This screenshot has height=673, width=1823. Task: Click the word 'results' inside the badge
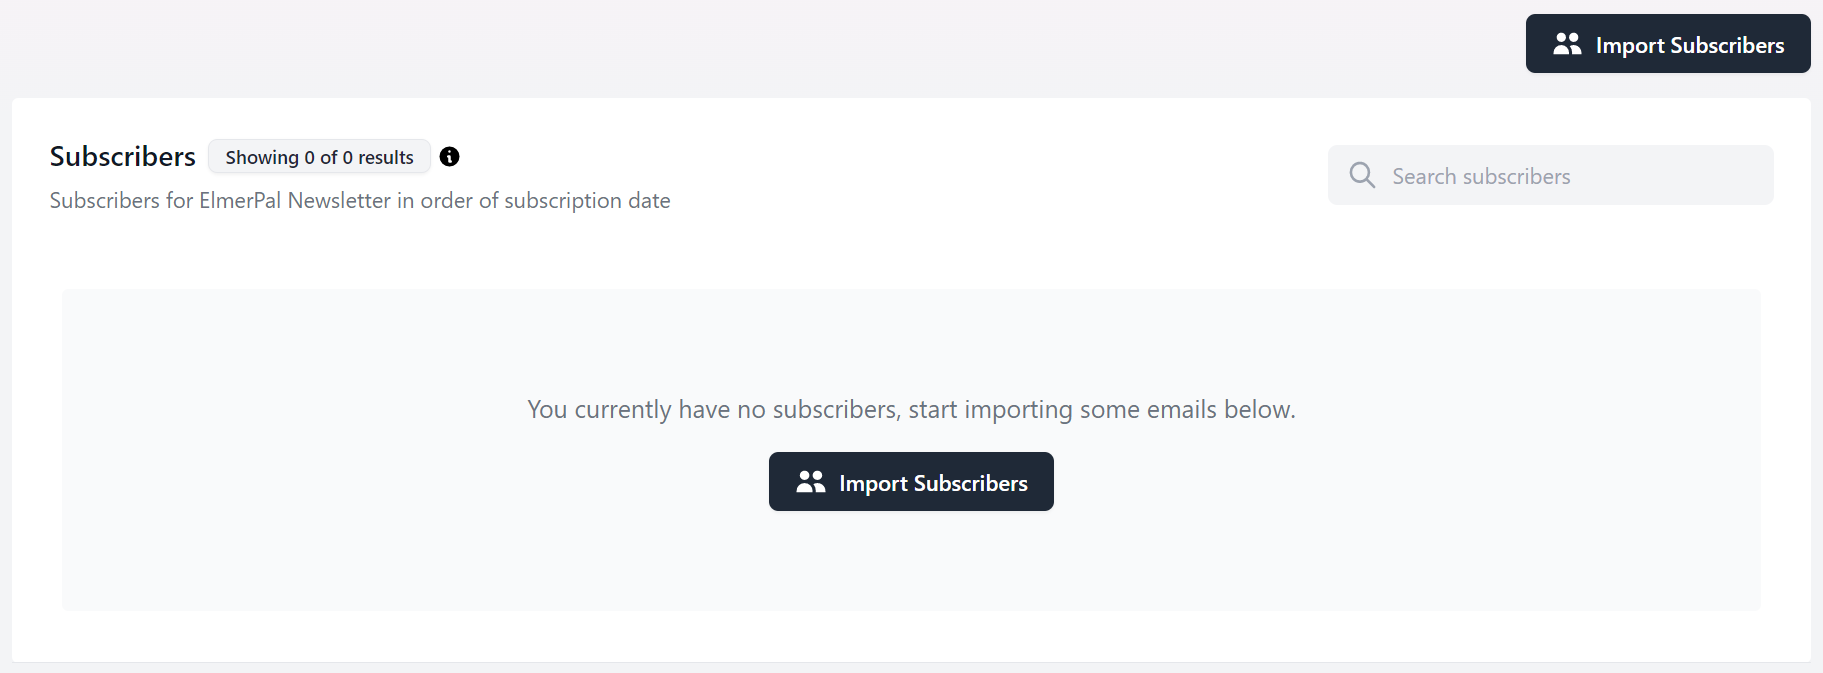click(x=386, y=157)
